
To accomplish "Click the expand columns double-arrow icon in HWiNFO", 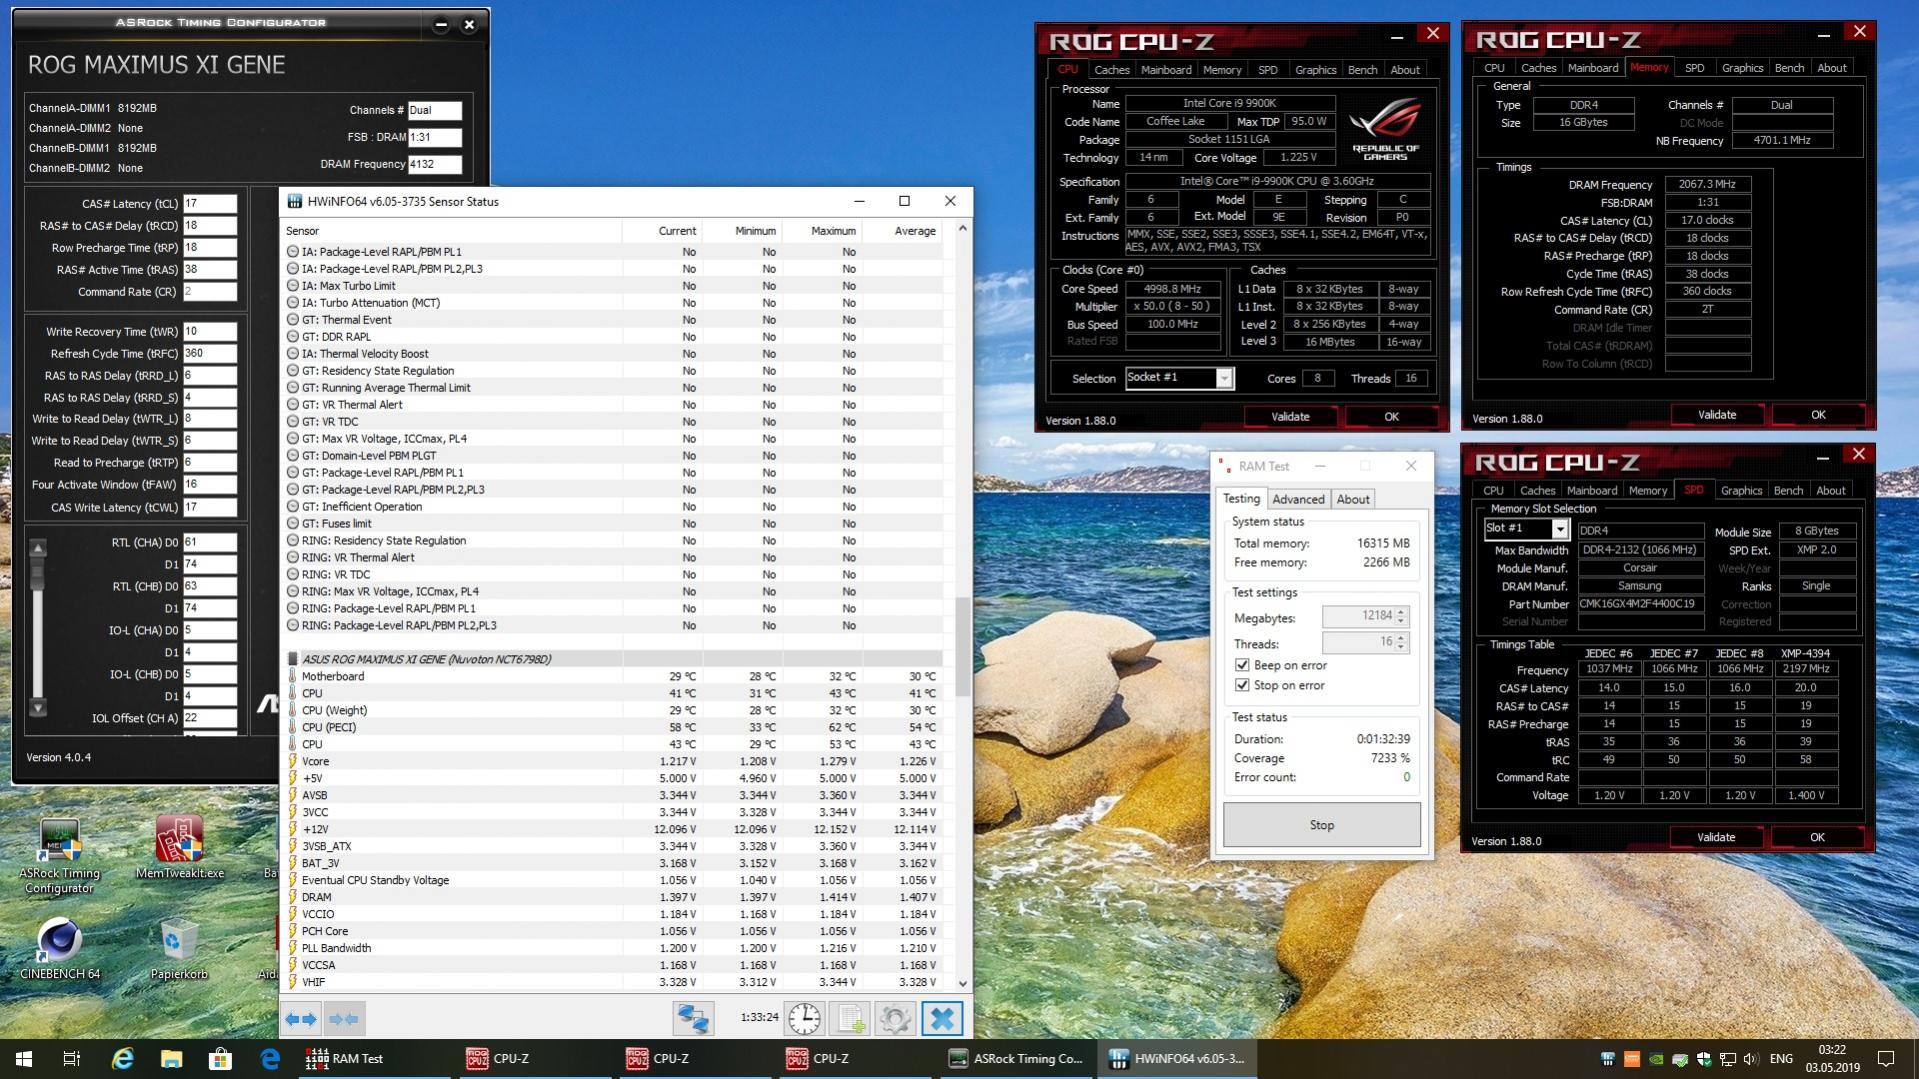I will [301, 1019].
